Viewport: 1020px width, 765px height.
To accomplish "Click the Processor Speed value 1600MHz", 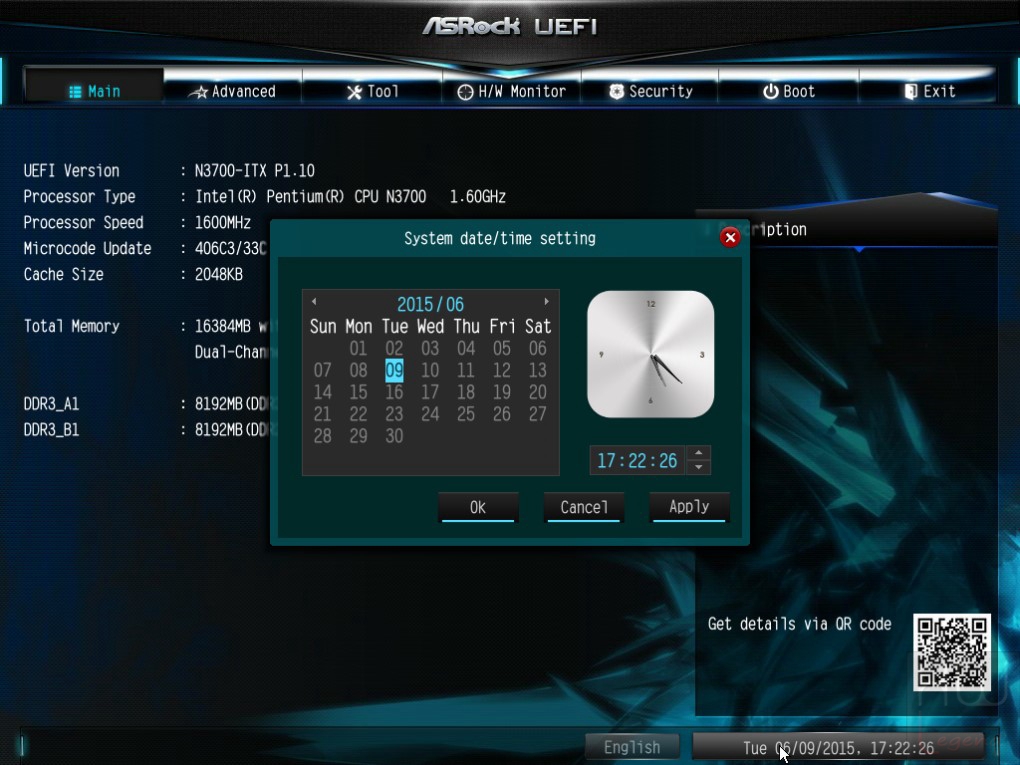I will click(x=223, y=222).
